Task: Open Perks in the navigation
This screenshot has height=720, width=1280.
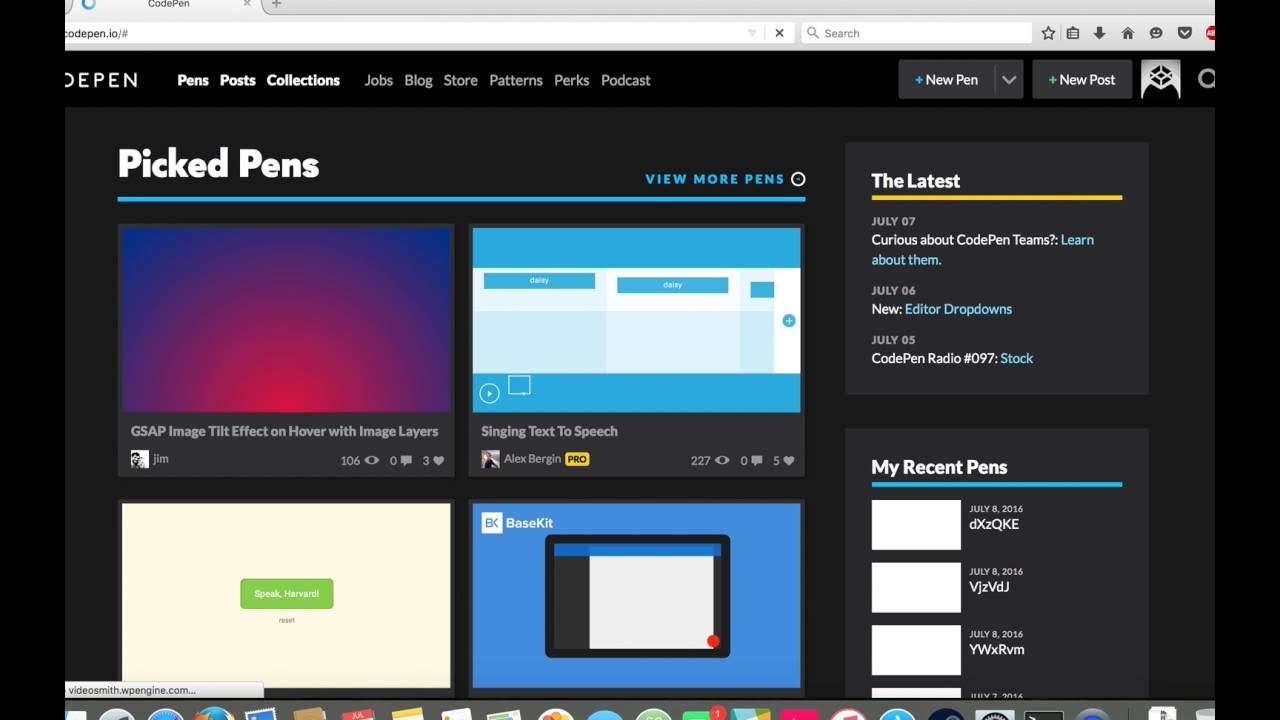Action: (572, 80)
